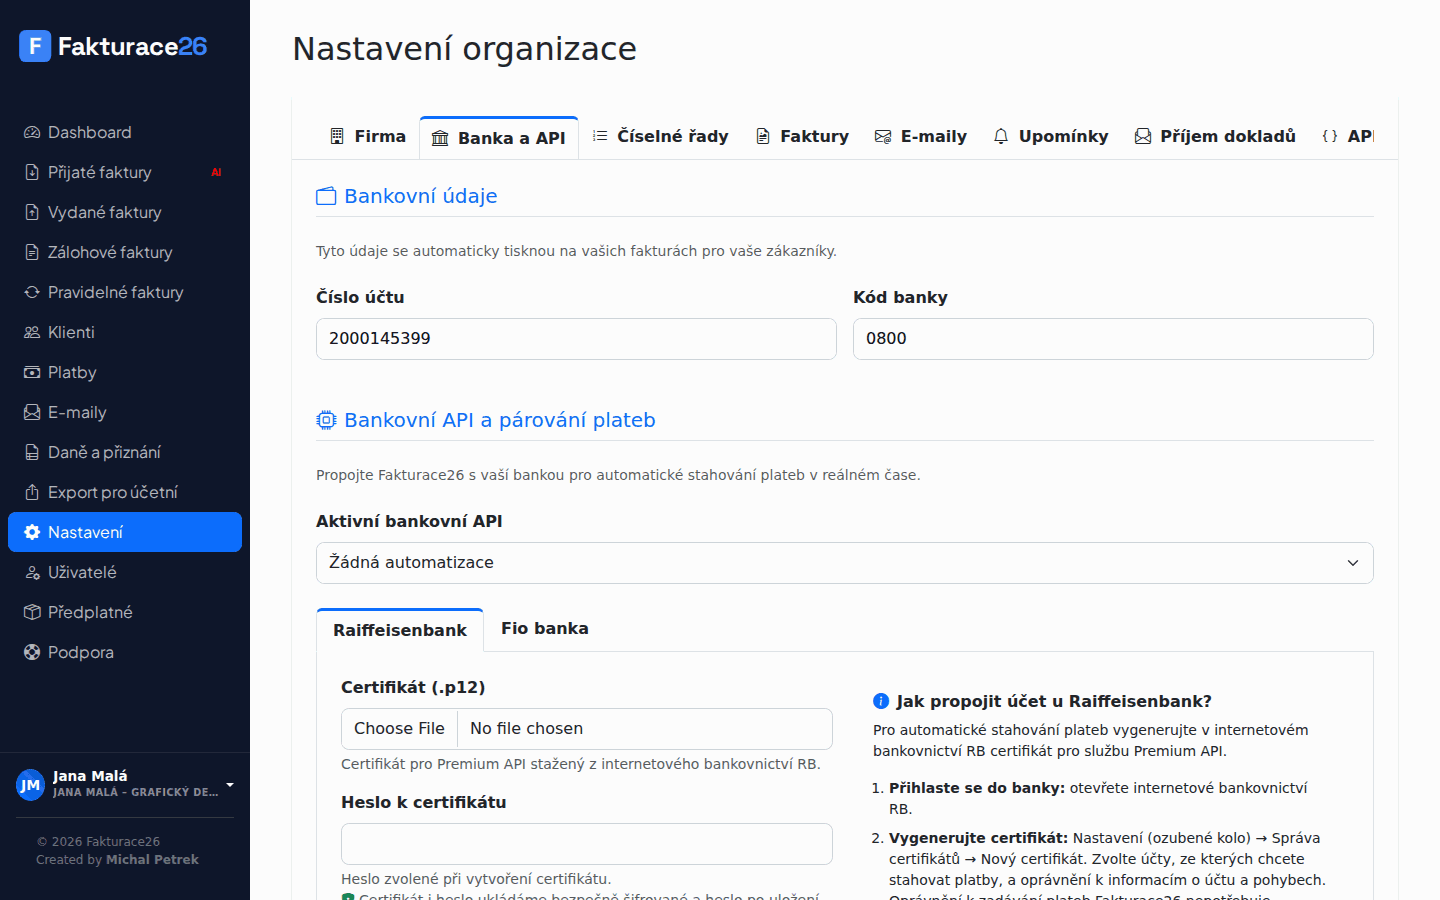Click the JM user avatar
Image resolution: width=1440 pixels, height=900 pixels.
(x=31, y=785)
